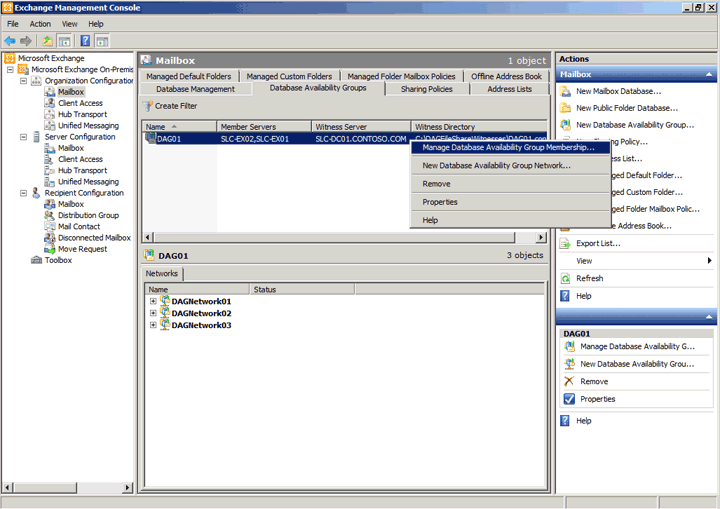The width and height of the screenshot is (720, 509).
Task: Click the blue Help toolbar icon
Action: pos(85,41)
